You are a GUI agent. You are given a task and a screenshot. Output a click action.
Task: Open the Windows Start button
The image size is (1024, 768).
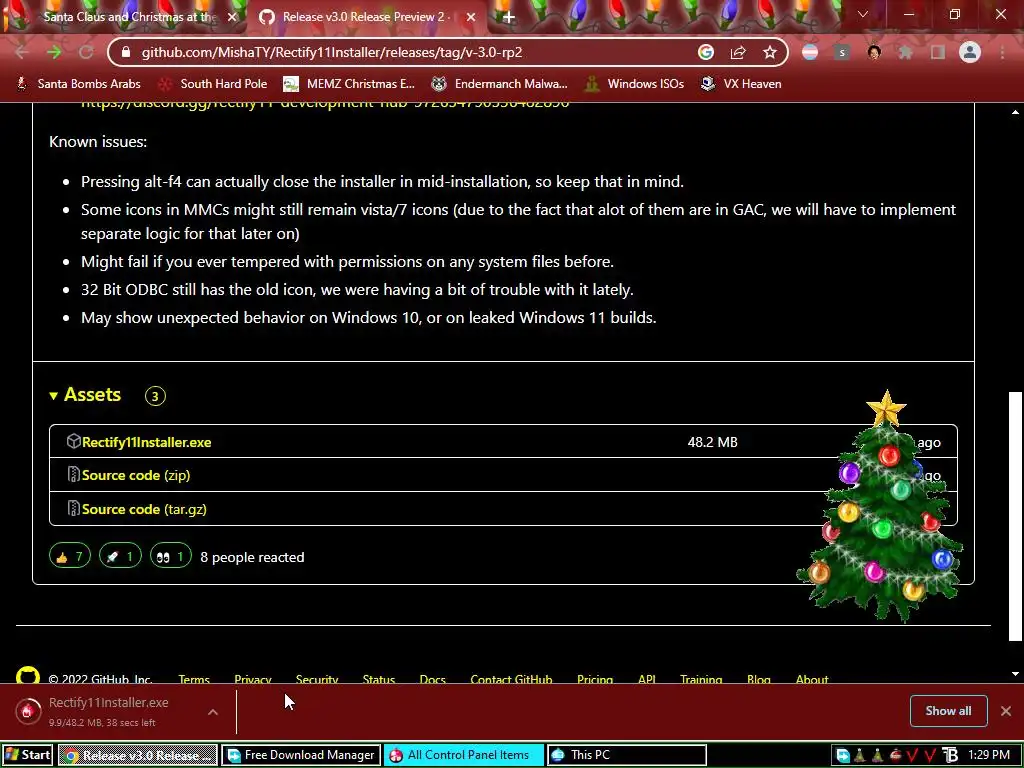27,755
